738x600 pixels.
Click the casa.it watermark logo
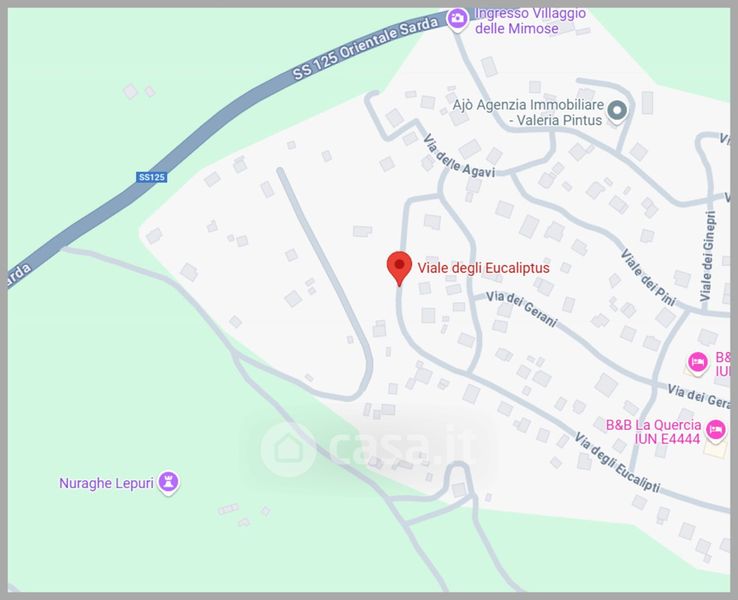pos(367,448)
